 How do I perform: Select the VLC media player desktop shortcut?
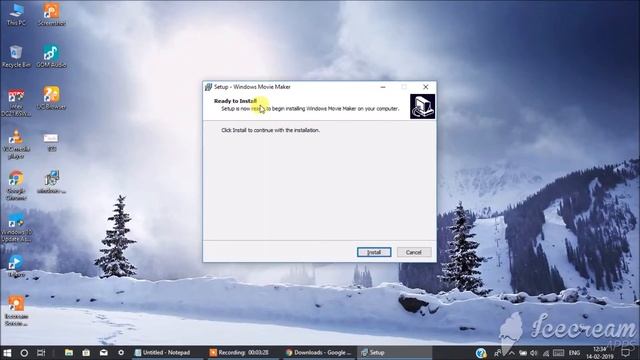pos(16,144)
